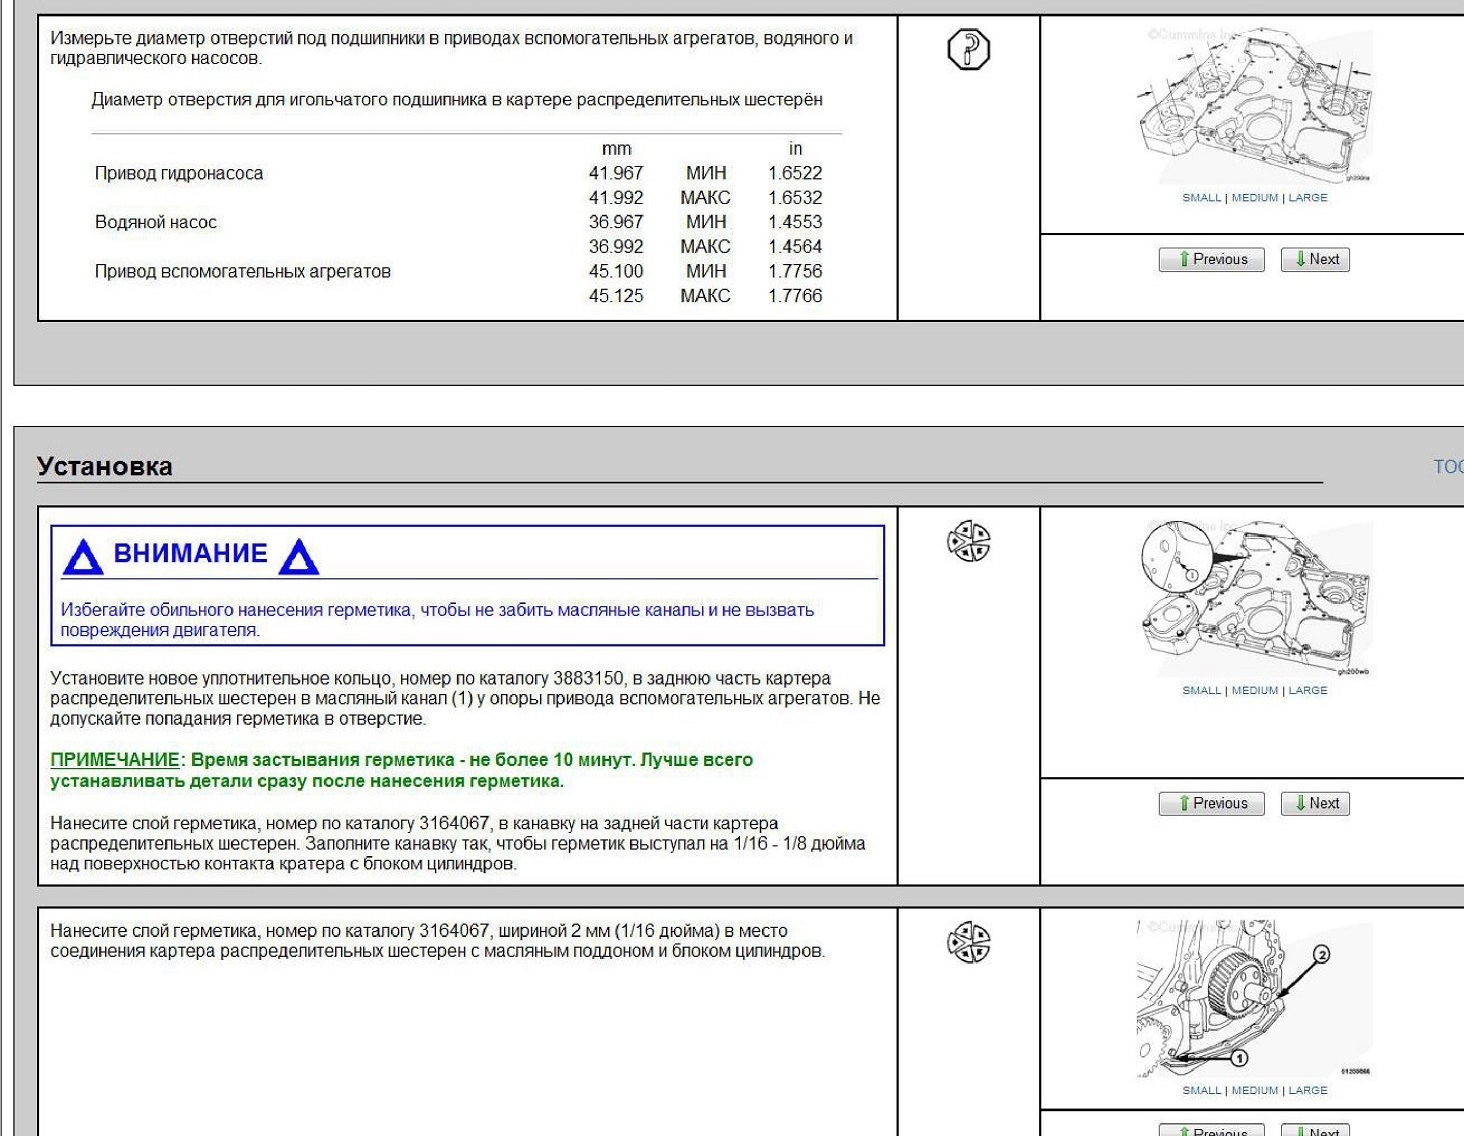Click the value 45.125 in mm column
Viewport: 1464px width, 1136px height.
[616, 296]
